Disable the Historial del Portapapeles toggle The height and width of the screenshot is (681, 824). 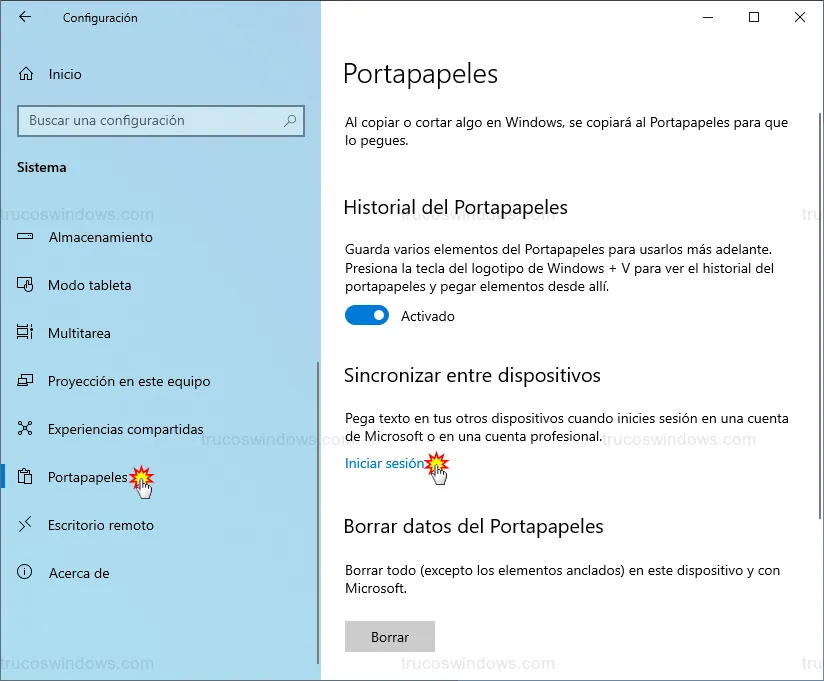[x=366, y=316]
